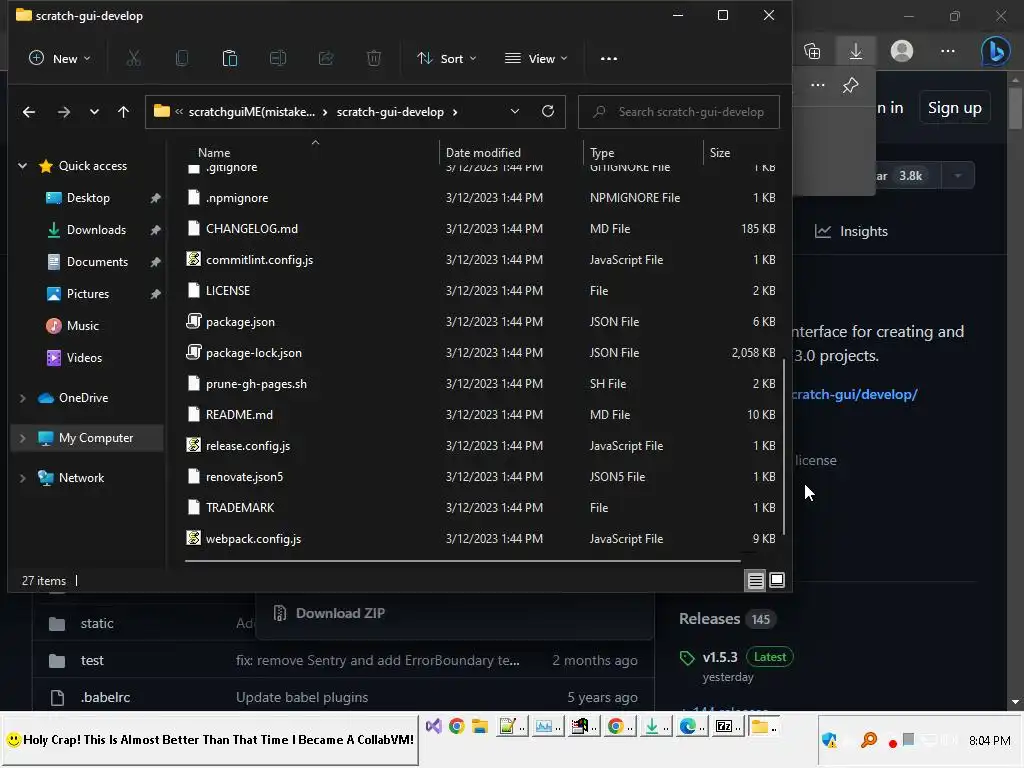1024x768 pixels.
Task: Click the Delete trash icon
Action: tap(374, 59)
